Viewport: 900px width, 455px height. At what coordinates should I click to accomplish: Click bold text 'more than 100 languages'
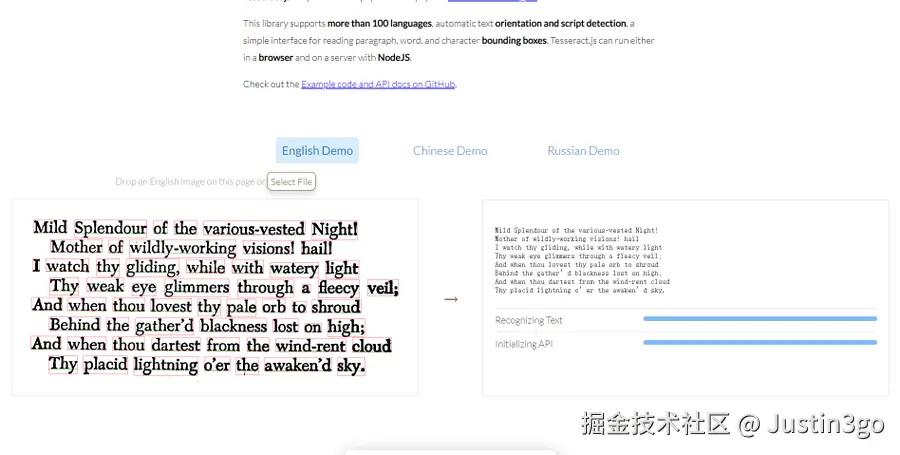(x=379, y=24)
